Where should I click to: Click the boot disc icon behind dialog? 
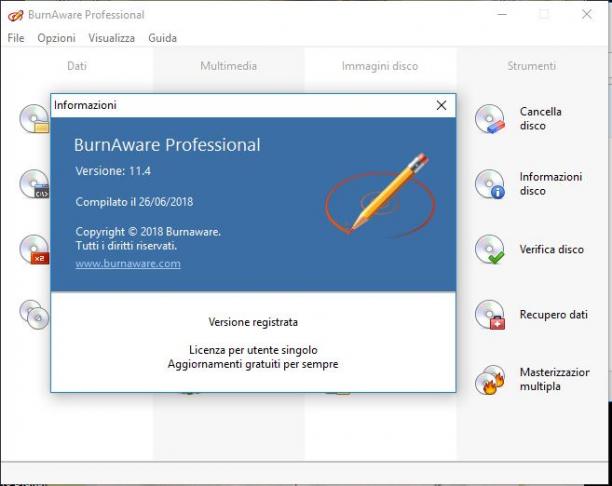[35, 184]
